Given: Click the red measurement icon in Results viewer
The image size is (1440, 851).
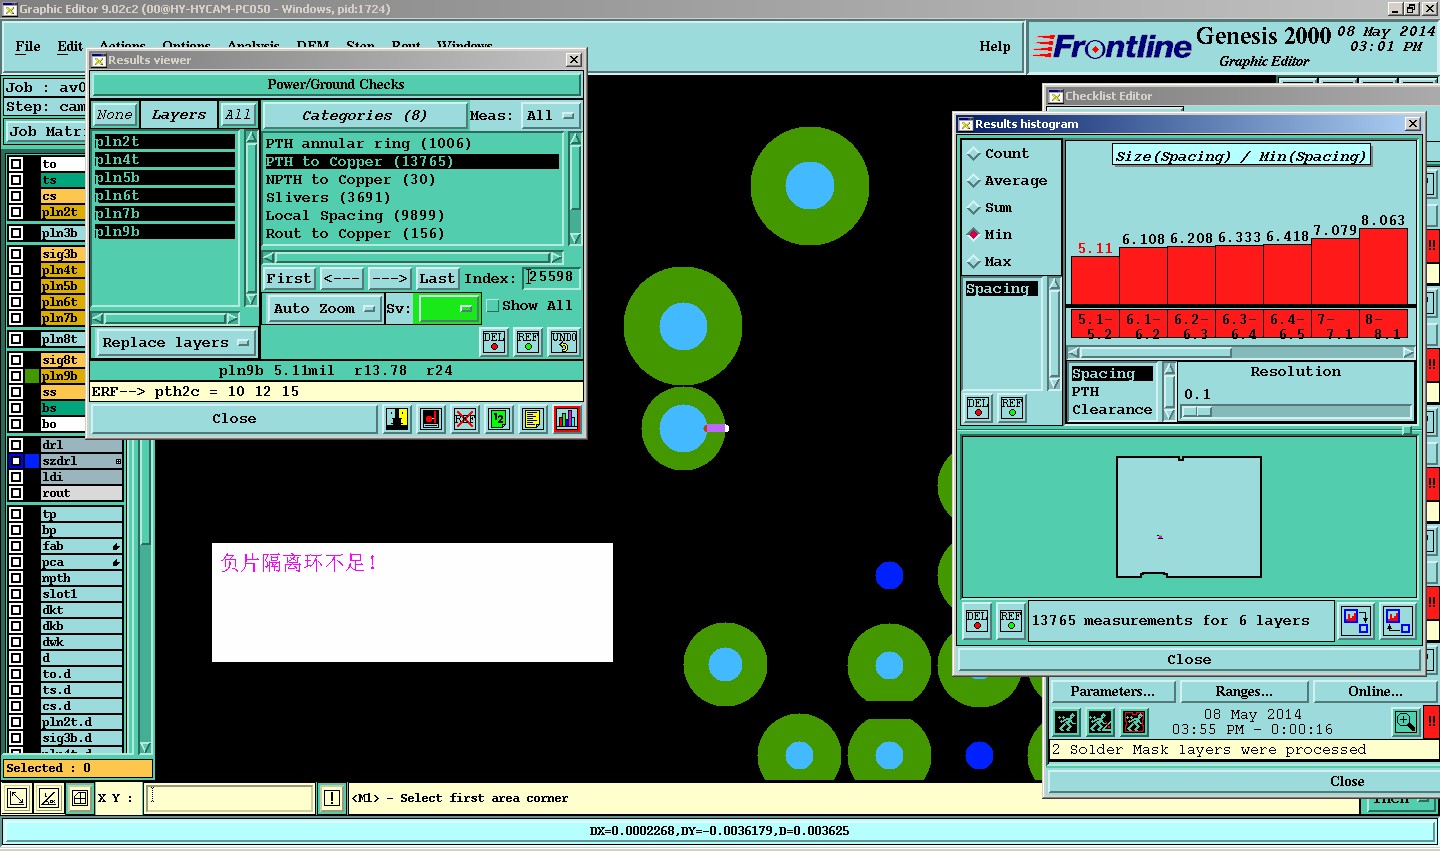Looking at the screenshot, I should tap(432, 419).
